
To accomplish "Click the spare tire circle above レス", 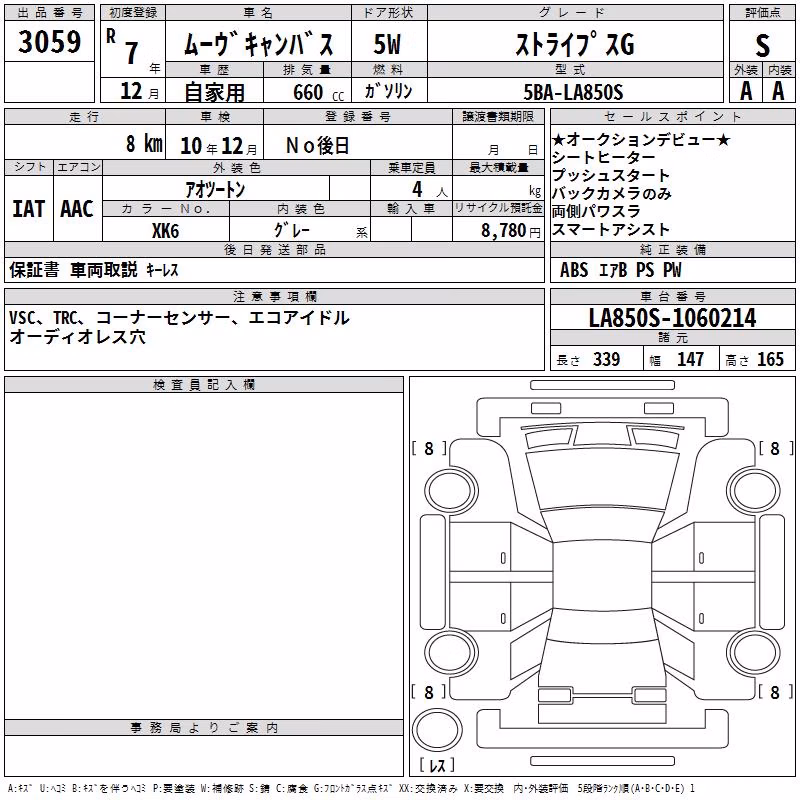I will point(437,730).
